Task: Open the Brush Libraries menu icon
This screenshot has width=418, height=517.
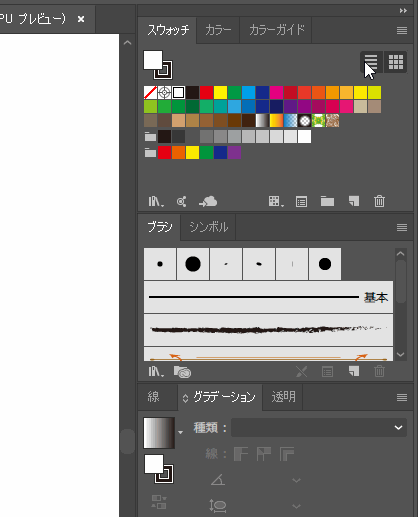Action: [156, 371]
